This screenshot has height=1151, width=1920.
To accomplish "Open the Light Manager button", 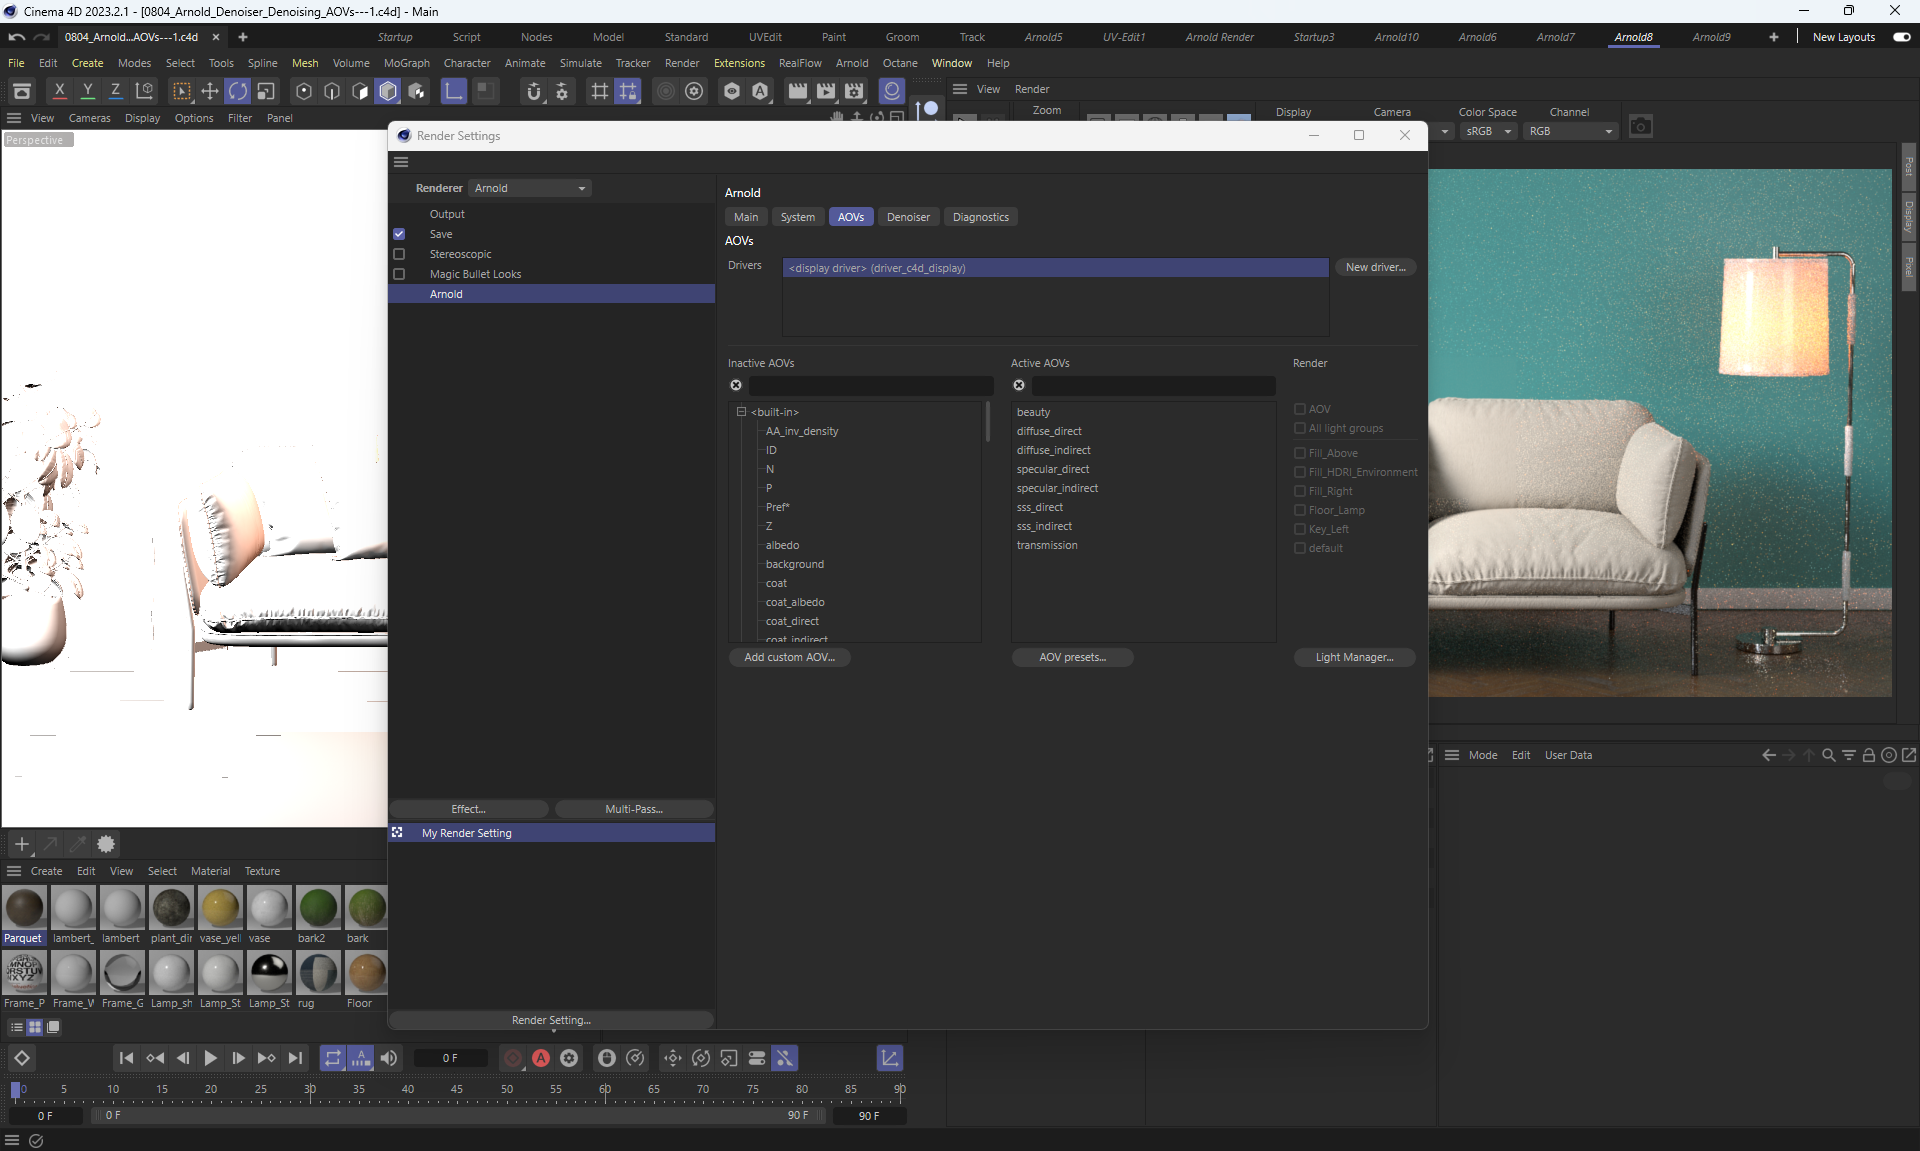I will click(1354, 657).
